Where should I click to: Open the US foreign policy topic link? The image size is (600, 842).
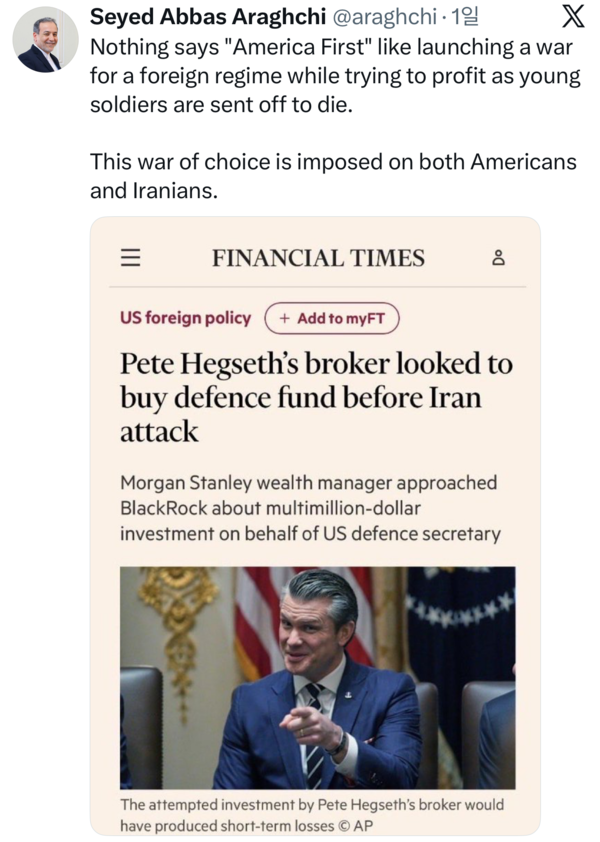[x=185, y=318]
